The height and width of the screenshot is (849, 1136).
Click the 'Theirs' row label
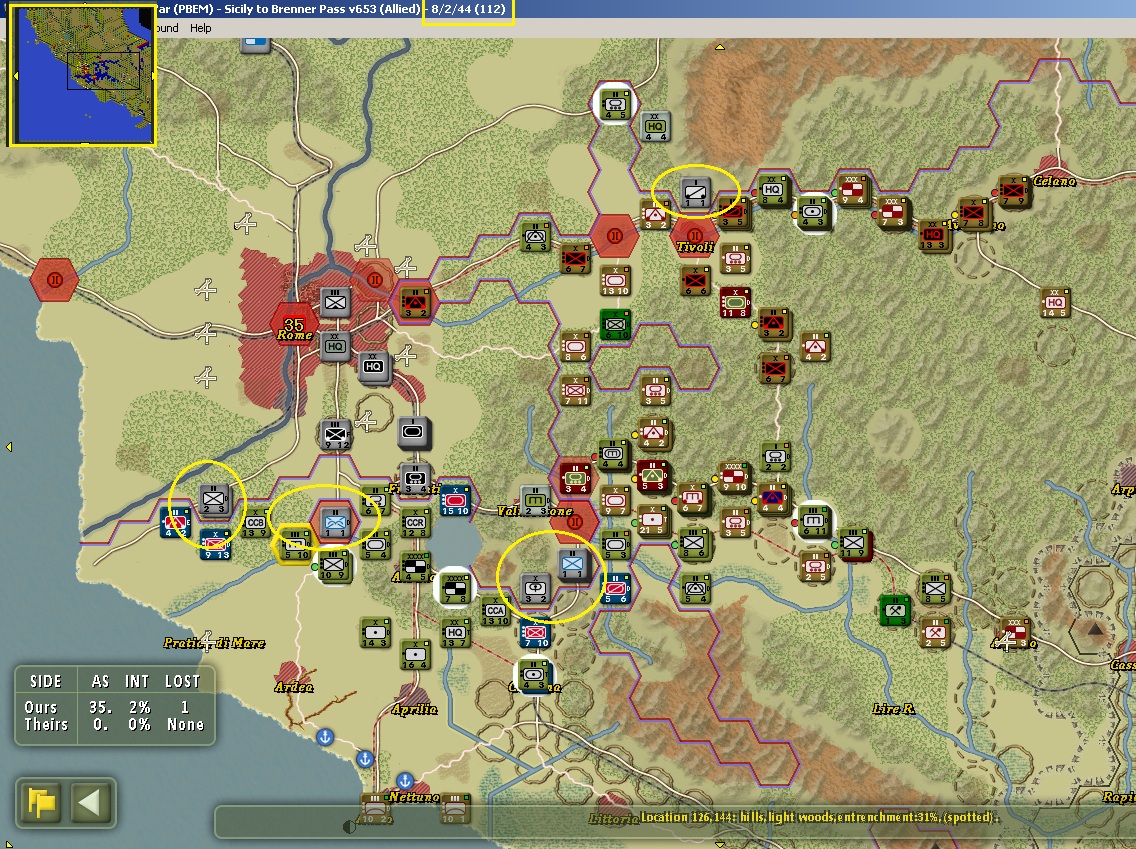tap(46, 724)
